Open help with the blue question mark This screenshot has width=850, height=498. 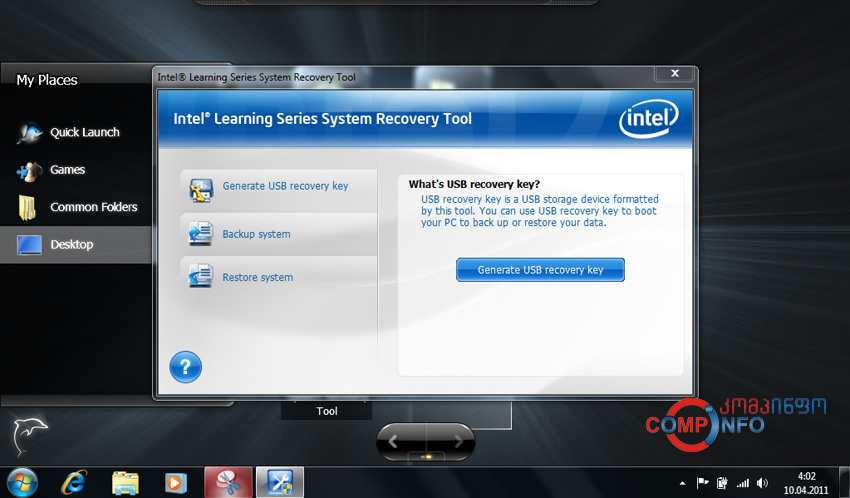click(x=185, y=367)
